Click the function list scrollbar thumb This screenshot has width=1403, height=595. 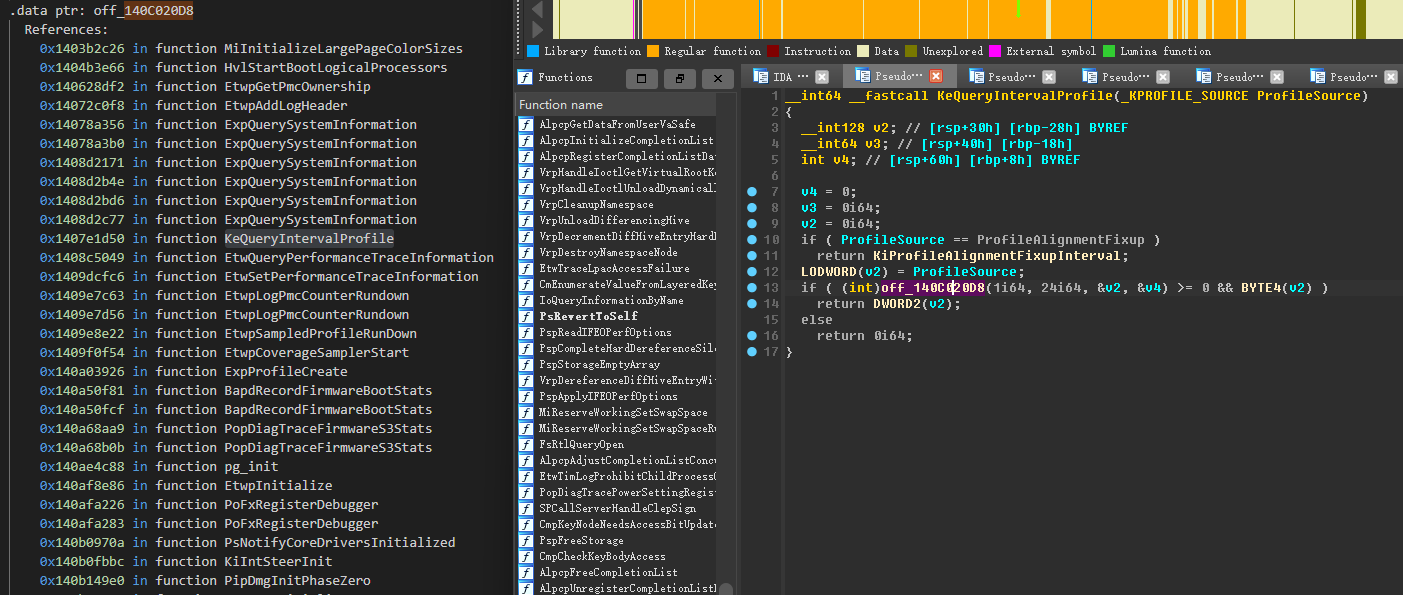(x=725, y=588)
